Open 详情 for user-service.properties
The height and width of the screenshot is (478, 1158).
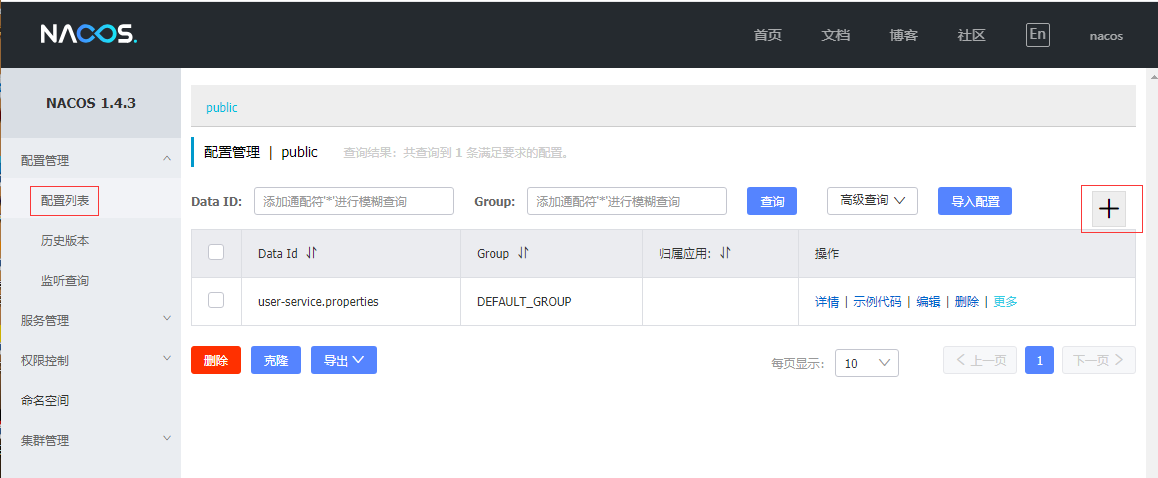point(826,301)
